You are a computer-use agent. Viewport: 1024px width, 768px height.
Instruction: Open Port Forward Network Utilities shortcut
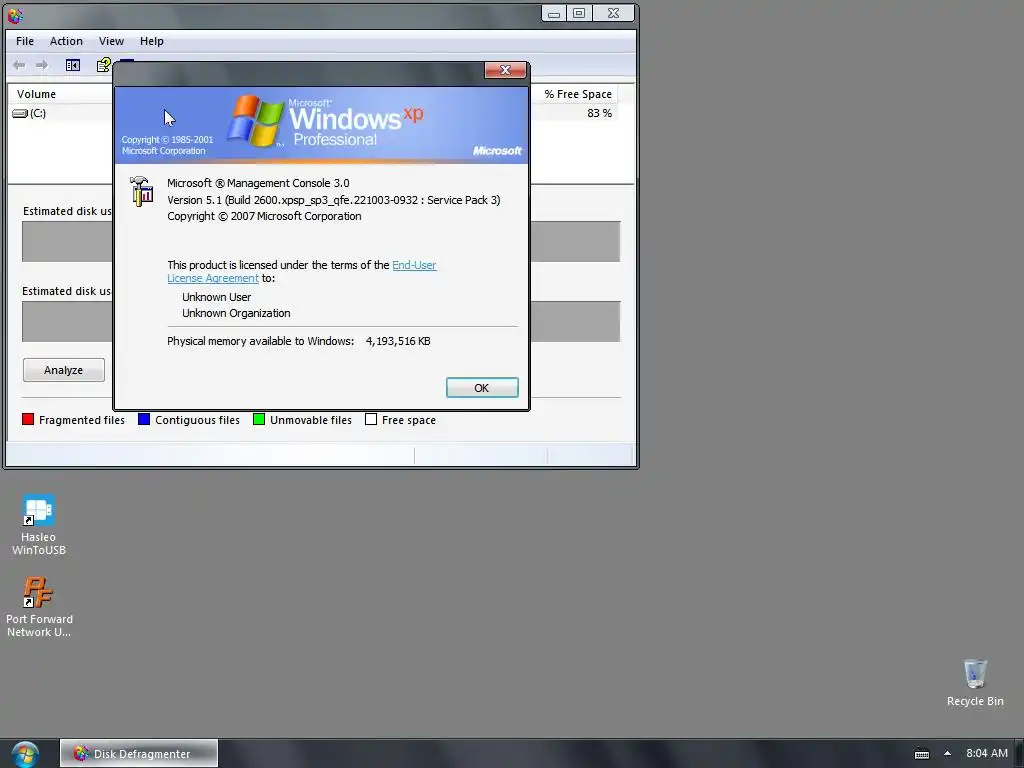39,607
